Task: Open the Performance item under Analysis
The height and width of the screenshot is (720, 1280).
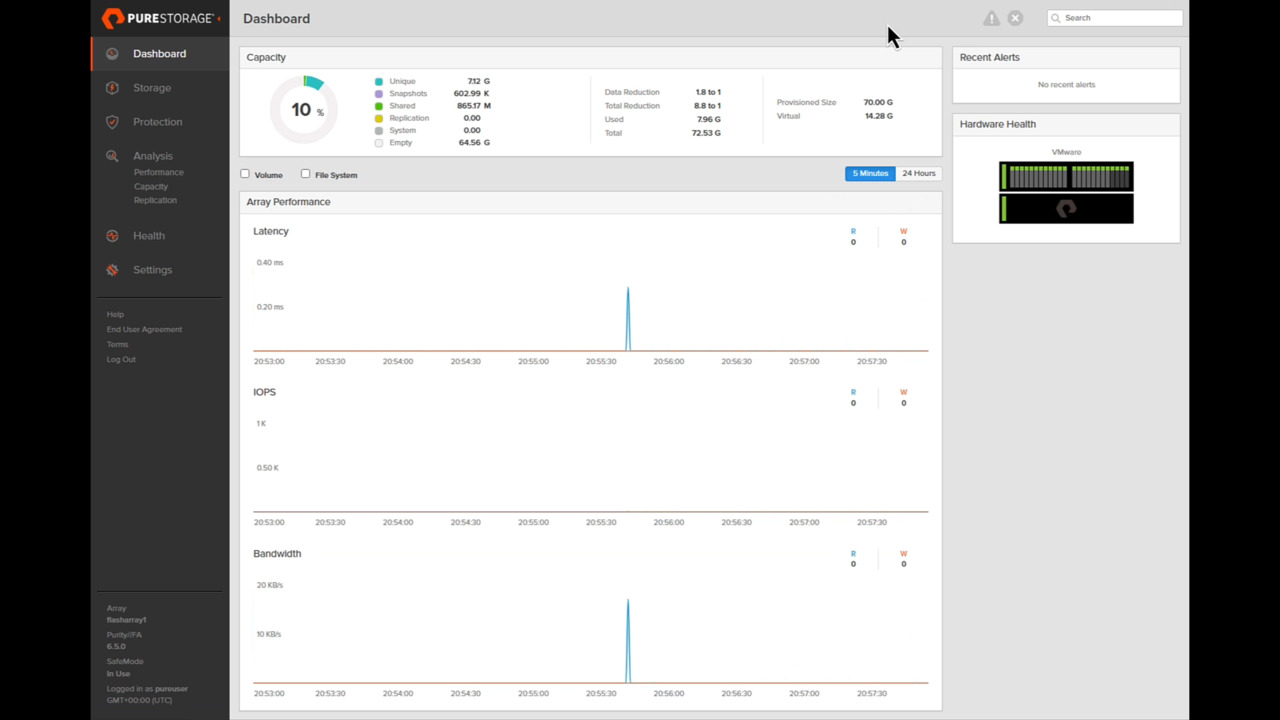Action: point(158,171)
